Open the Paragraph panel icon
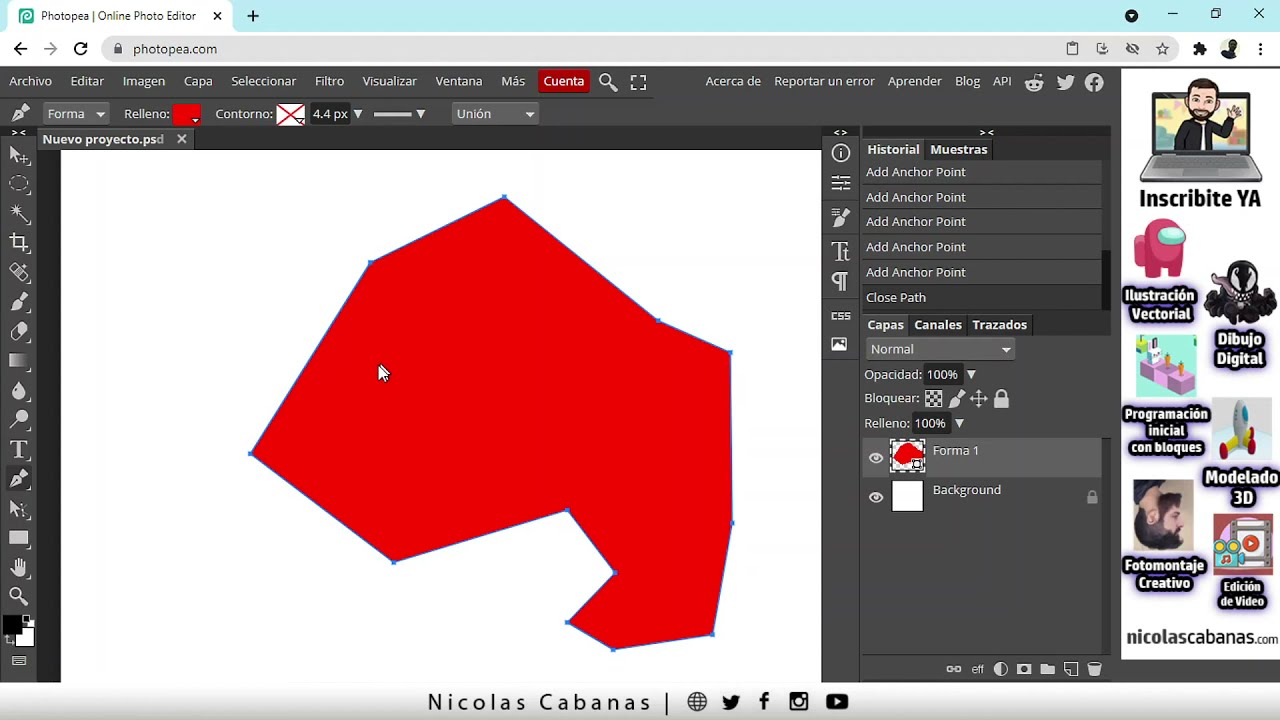This screenshot has height=720, width=1280. pos(841,282)
